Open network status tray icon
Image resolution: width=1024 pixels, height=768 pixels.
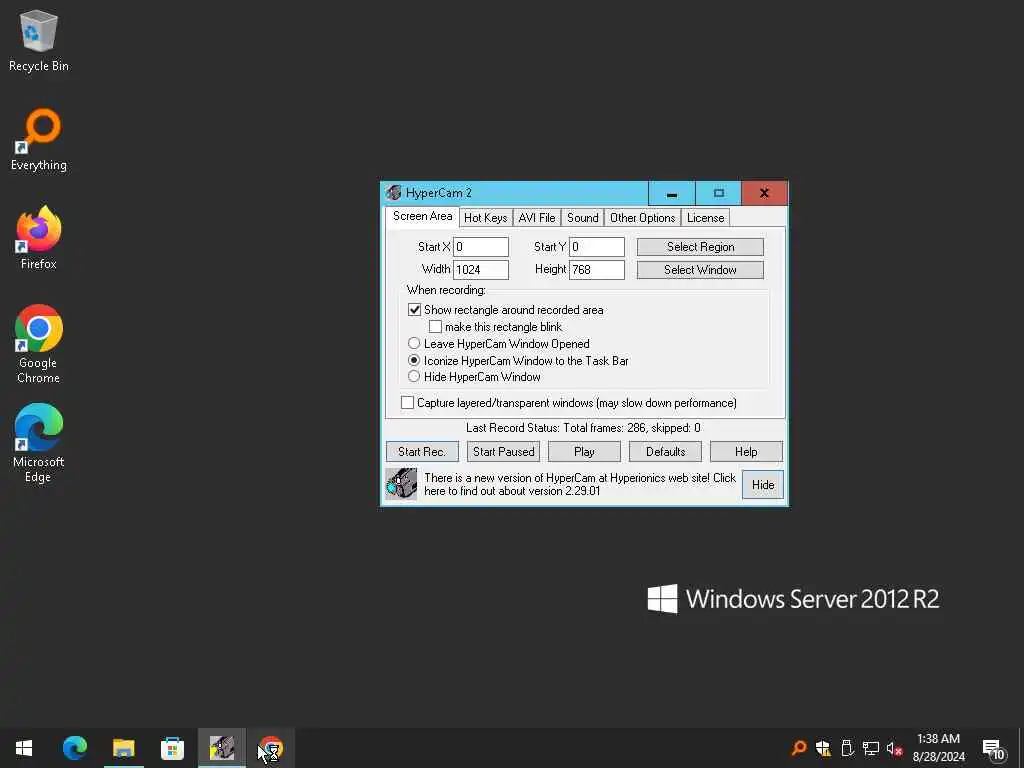tap(871, 748)
